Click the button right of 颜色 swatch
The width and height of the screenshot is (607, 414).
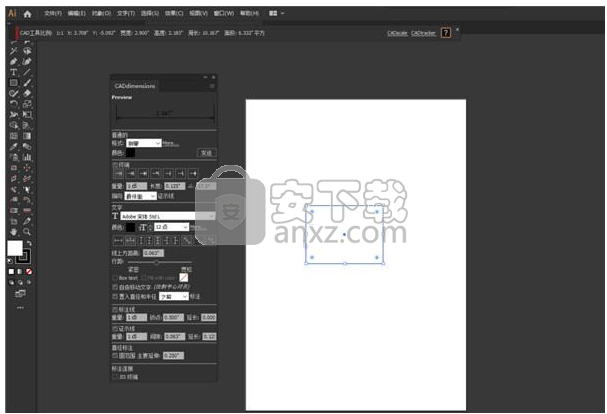click(206, 153)
